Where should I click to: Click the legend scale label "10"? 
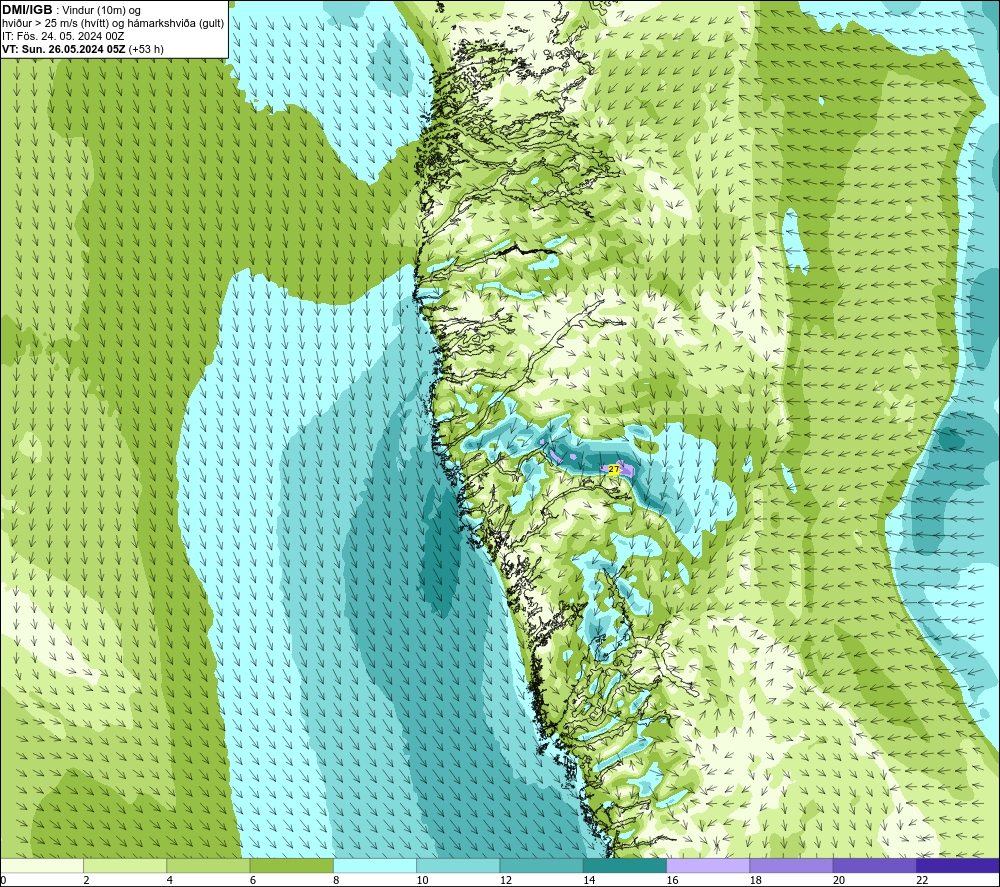pos(422,880)
